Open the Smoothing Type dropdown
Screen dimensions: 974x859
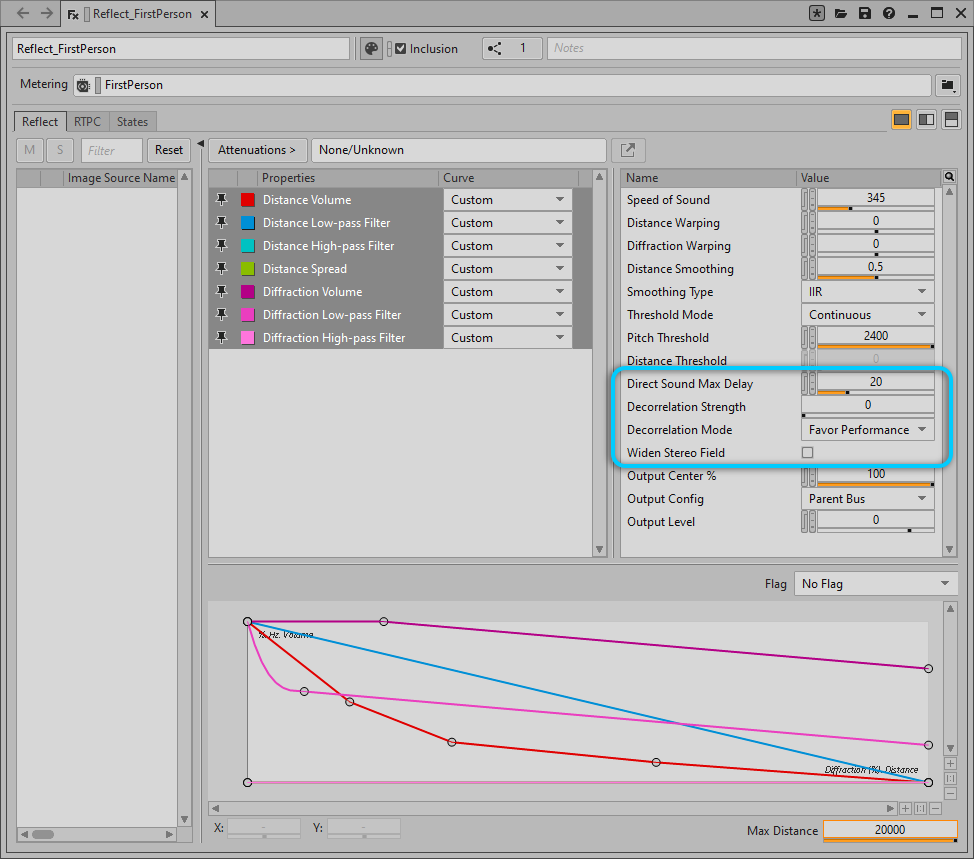867,292
